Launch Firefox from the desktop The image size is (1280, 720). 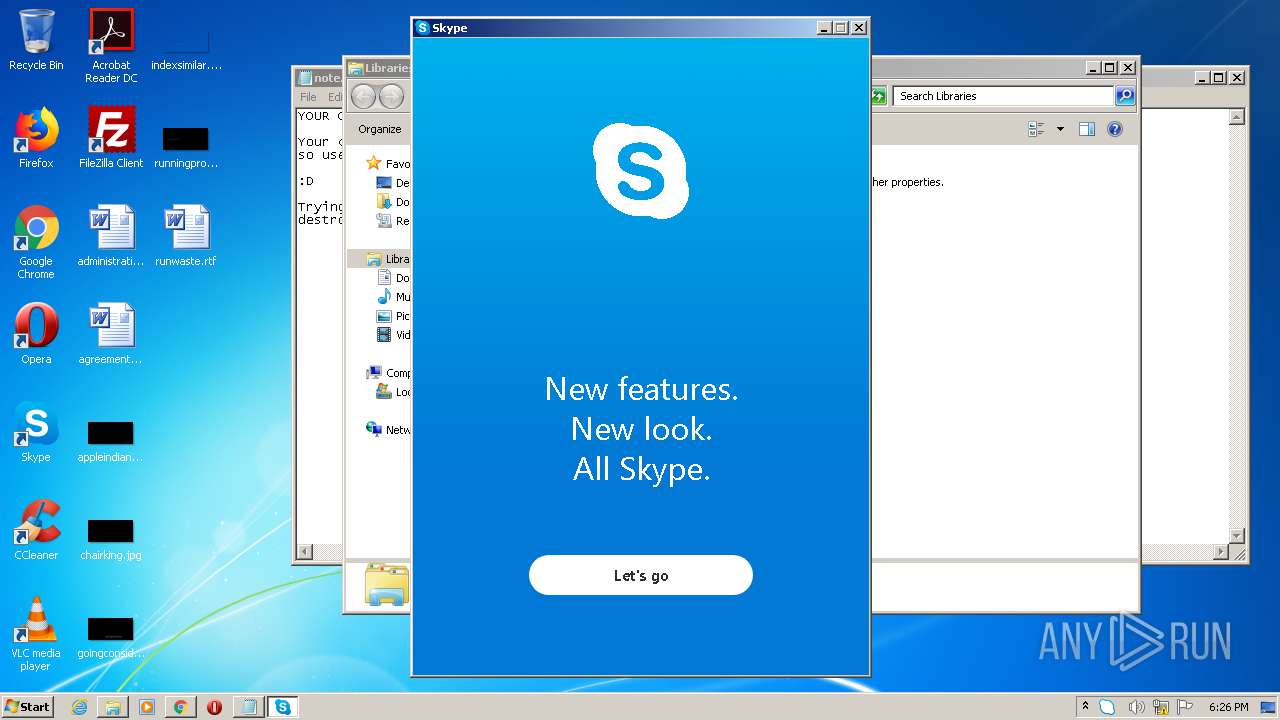click(36, 138)
